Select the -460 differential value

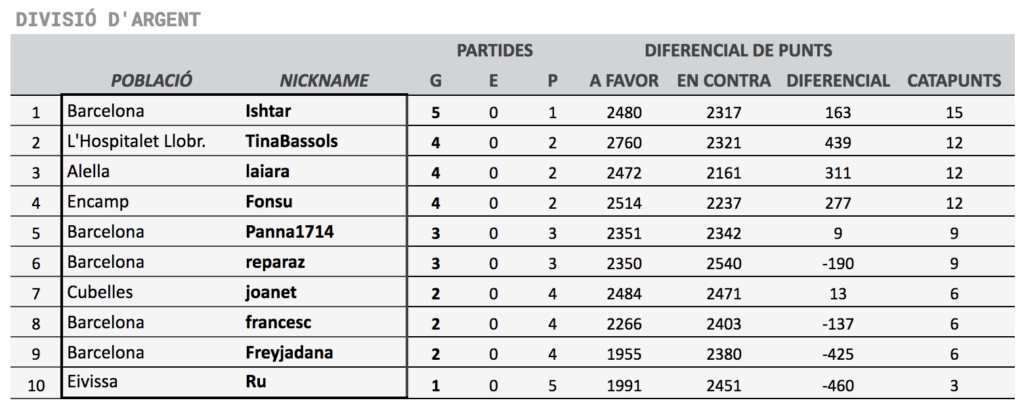coord(838,386)
